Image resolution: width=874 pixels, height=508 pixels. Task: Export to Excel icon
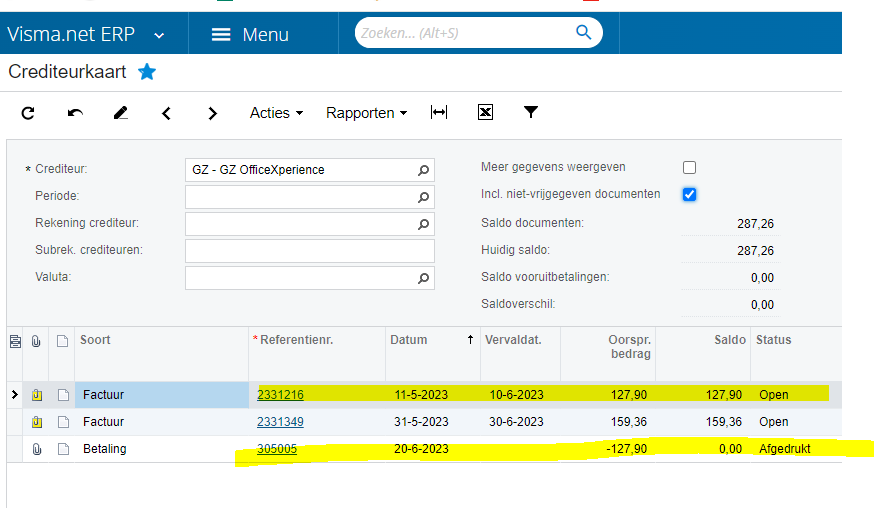485,113
